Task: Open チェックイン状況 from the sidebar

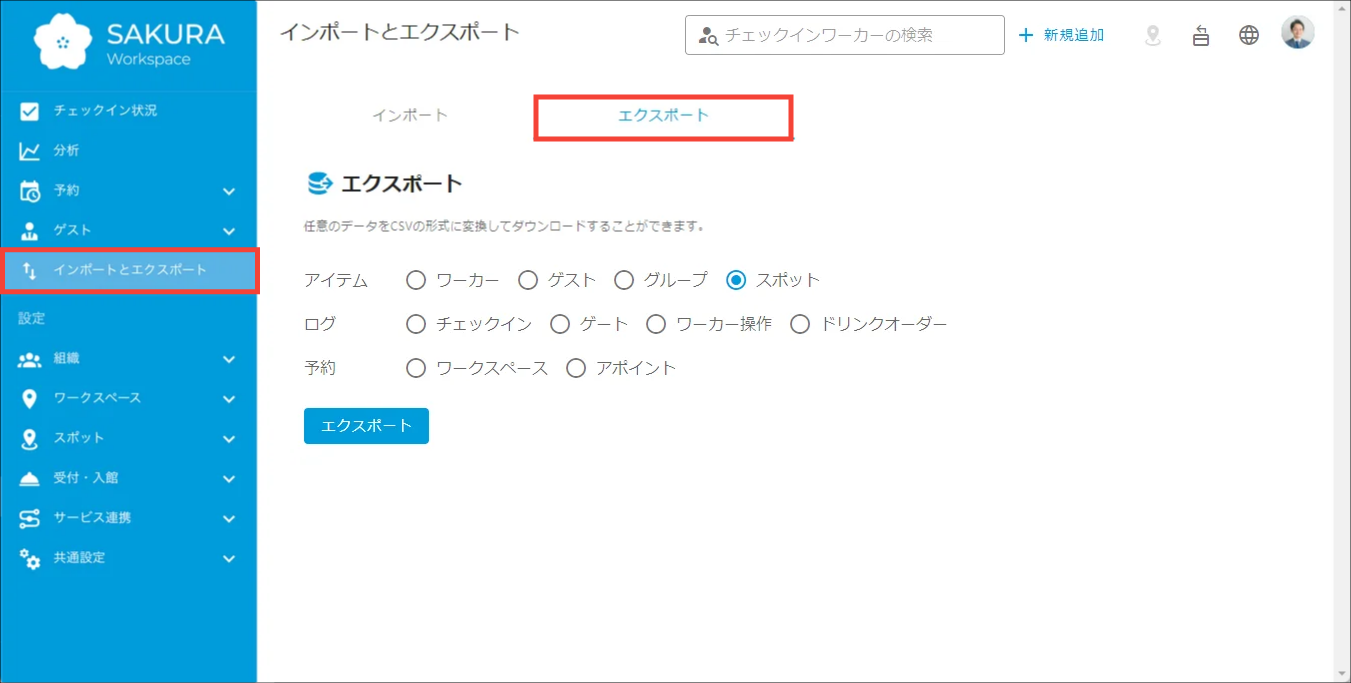Action: [105, 110]
